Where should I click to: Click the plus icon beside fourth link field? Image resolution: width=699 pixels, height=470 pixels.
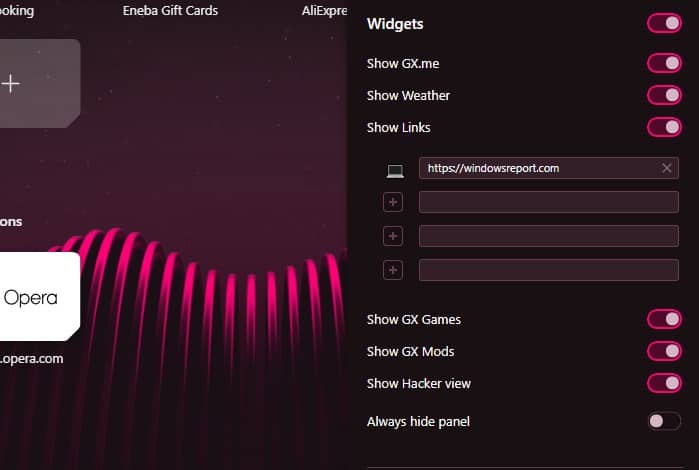(x=393, y=270)
